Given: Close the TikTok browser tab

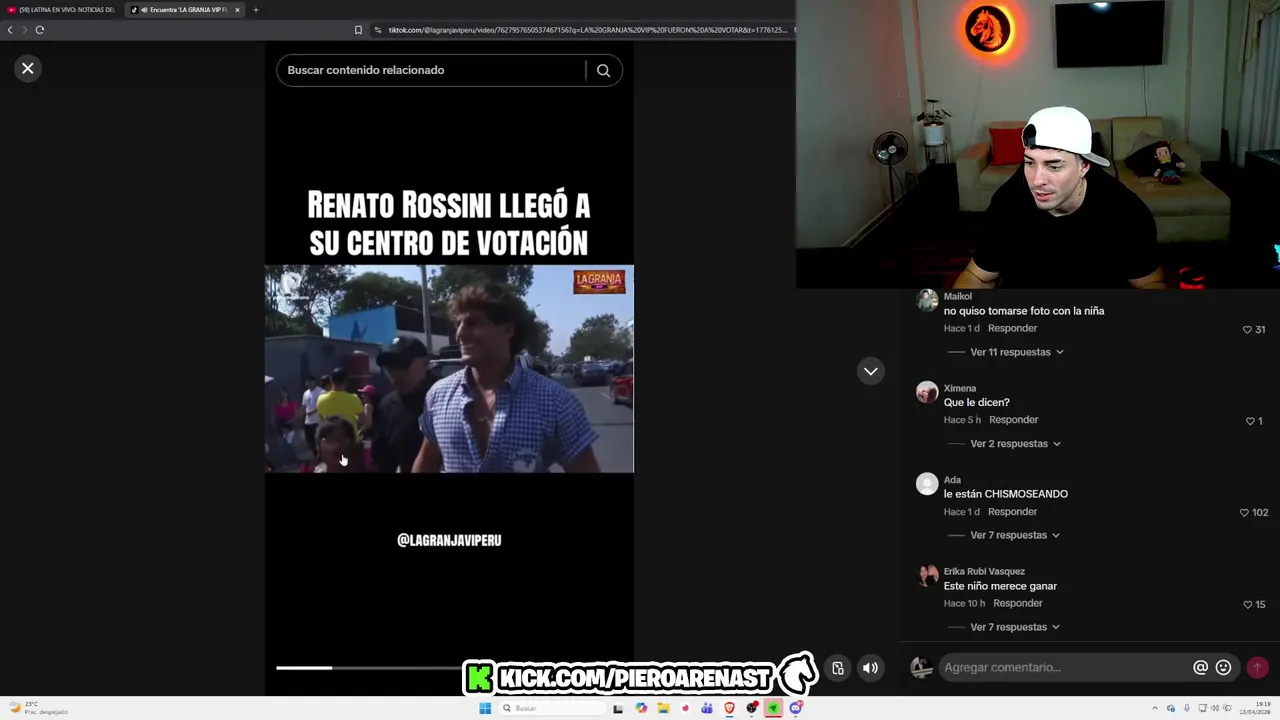Looking at the screenshot, I should pyautogui.click(x=237, y=10).
